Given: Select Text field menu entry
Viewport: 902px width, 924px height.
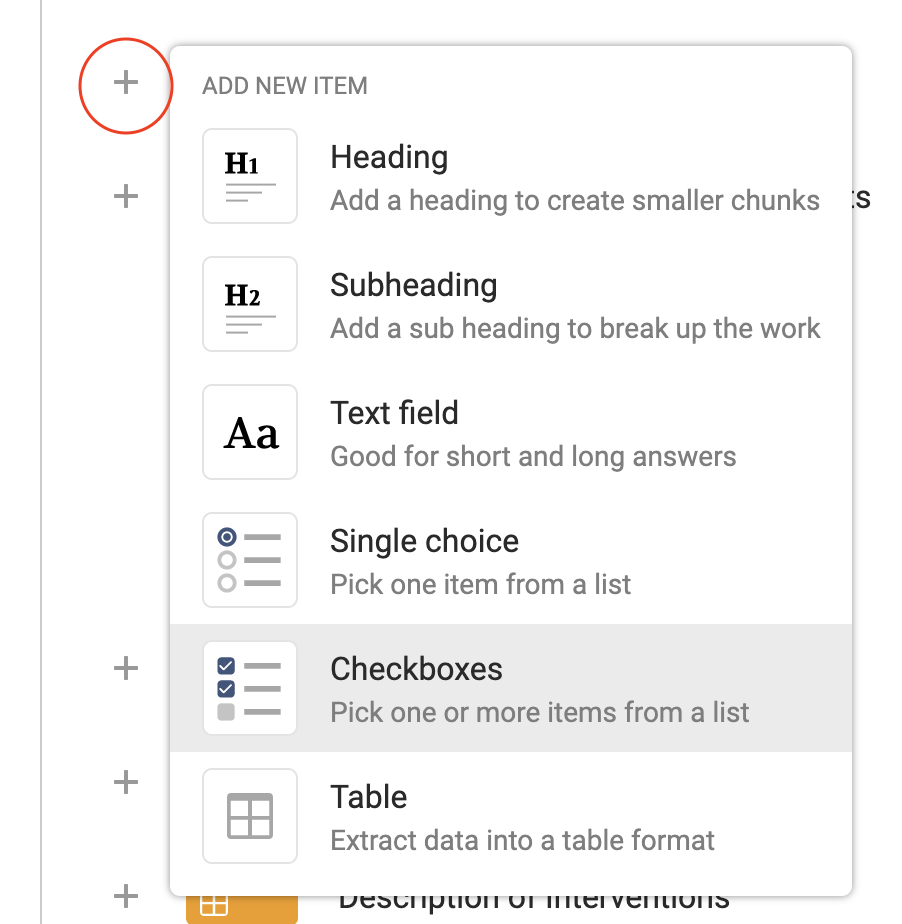Looking at the screenshot, I should 394,414.
